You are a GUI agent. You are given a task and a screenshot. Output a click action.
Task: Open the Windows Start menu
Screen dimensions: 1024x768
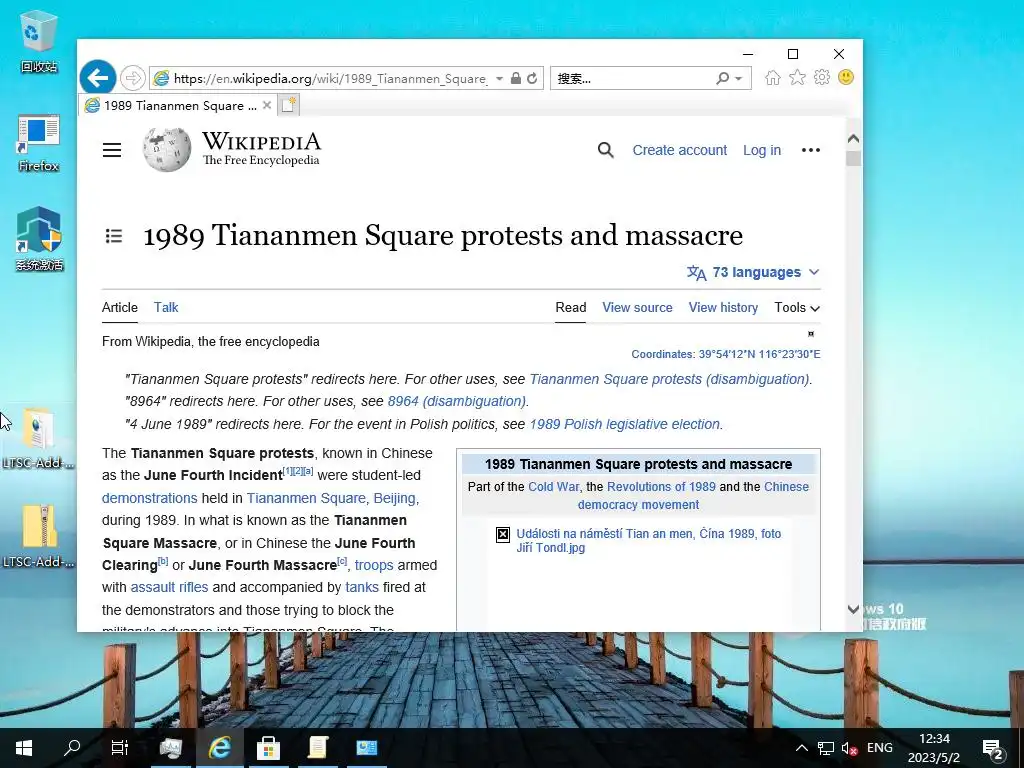[24, 748]
